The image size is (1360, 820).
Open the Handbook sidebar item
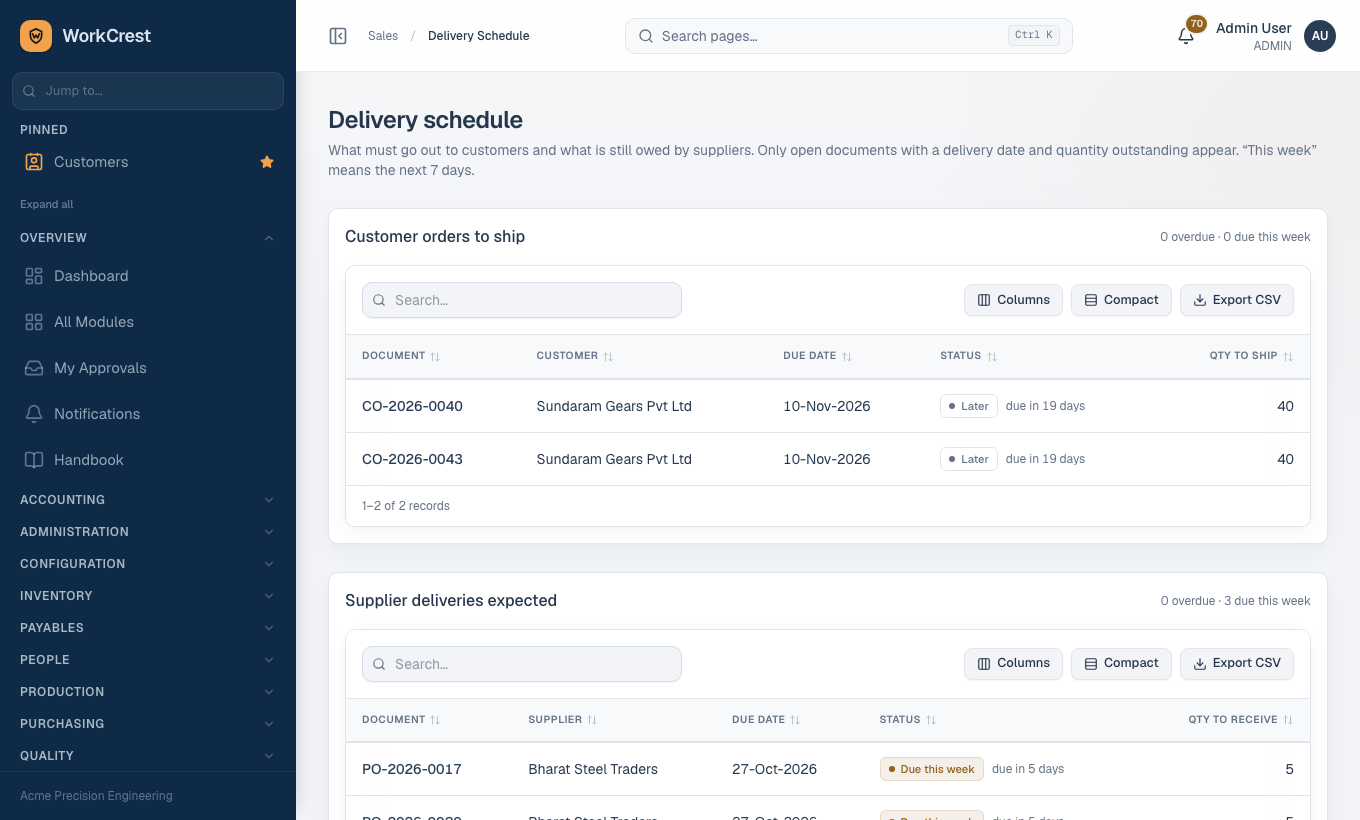pyautogui.click(x=148, y=460)
